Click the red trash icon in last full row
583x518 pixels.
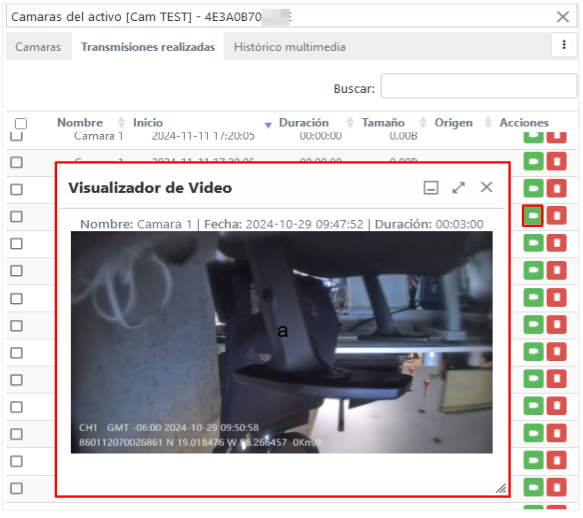click(x=557, y=488)
